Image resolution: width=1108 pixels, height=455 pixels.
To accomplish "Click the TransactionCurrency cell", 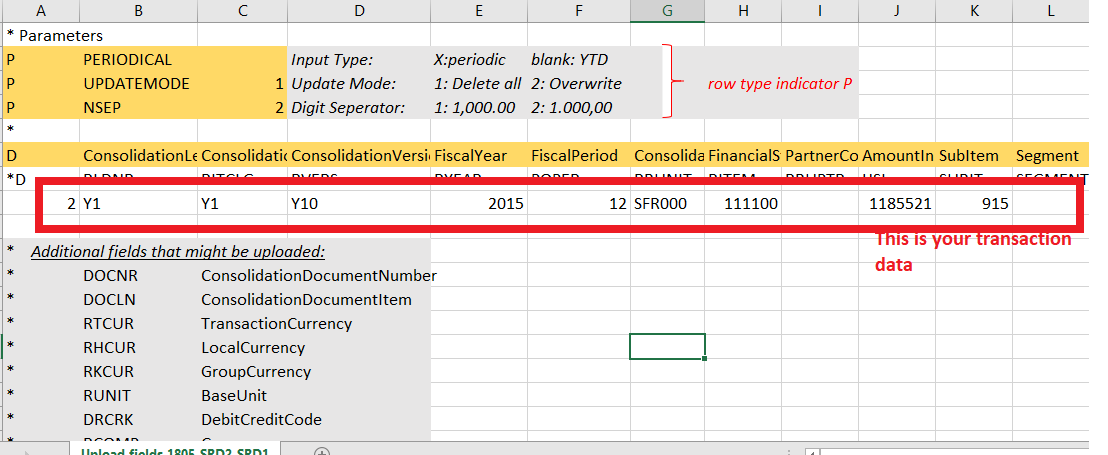I will coord(276,324).
